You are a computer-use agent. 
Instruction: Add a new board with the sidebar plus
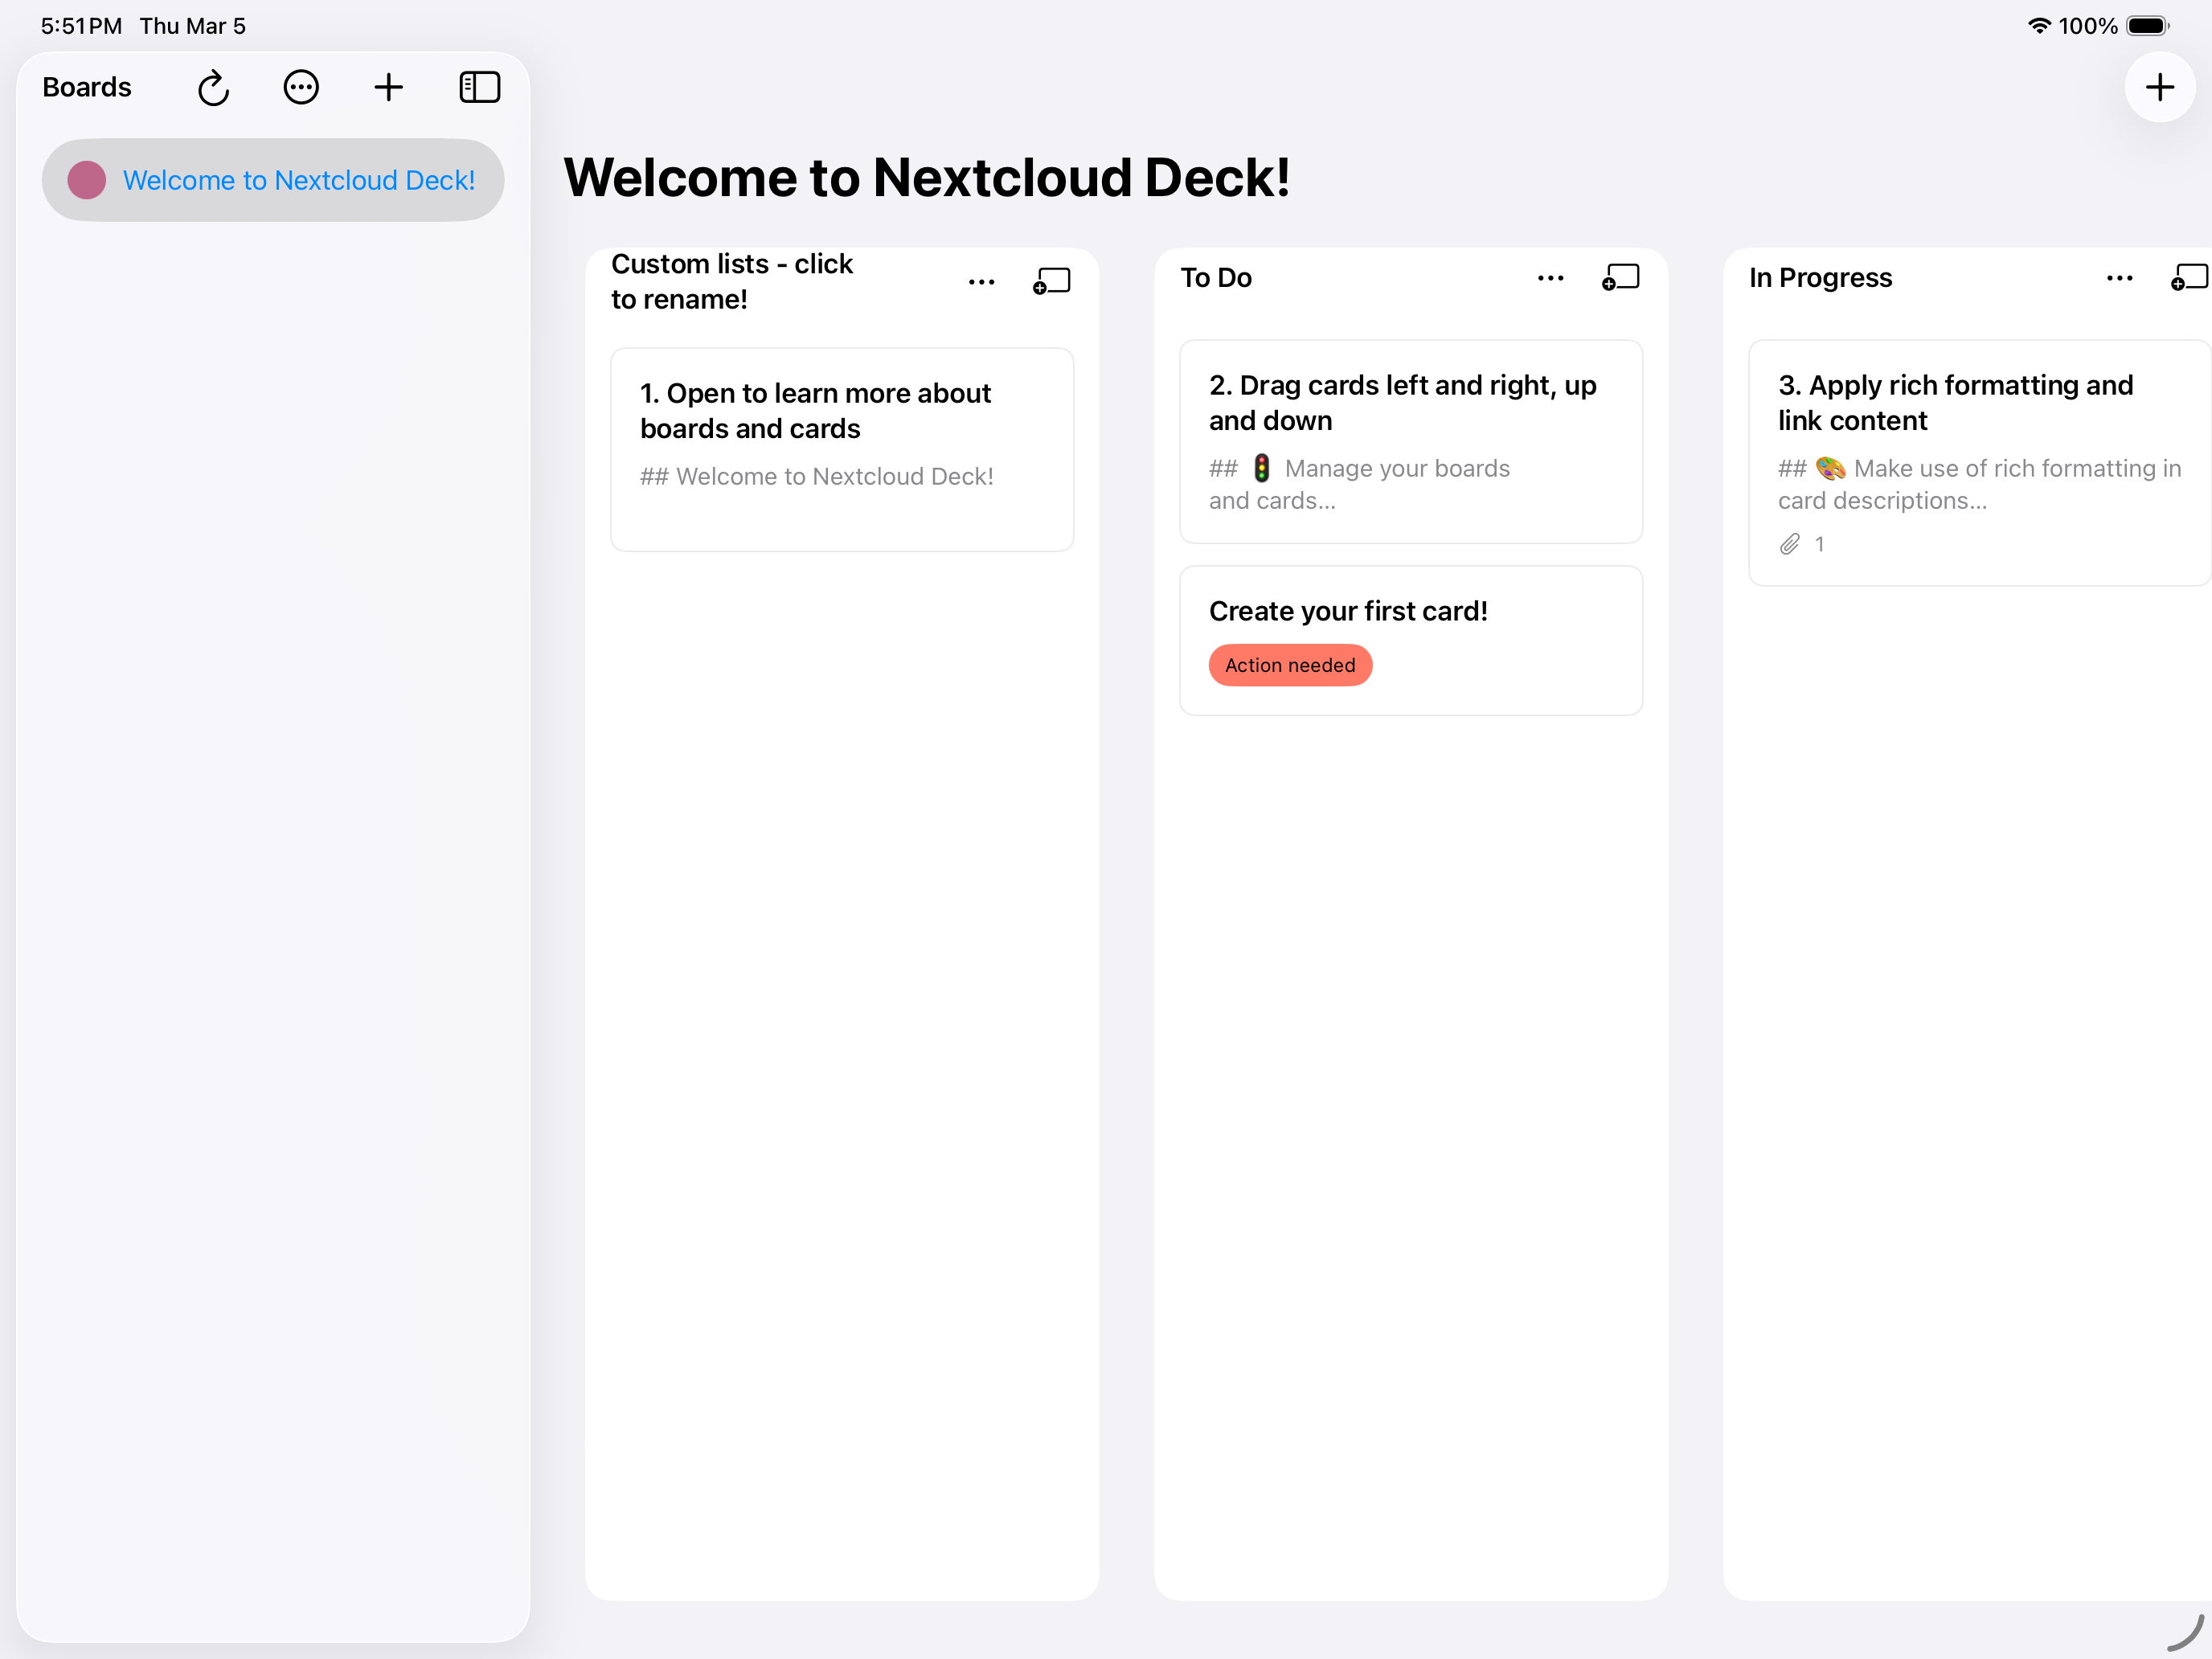point(388,88)
